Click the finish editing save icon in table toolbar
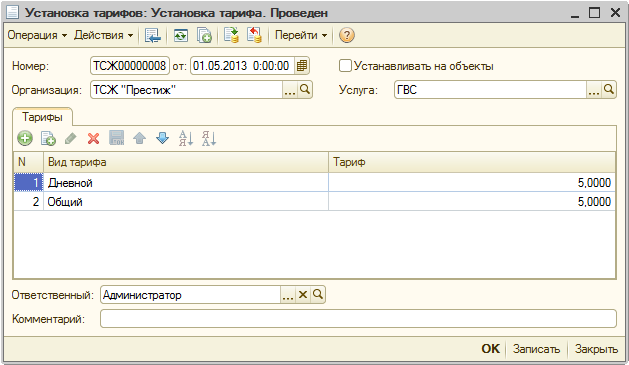629x365 pixels. (x=117, y=138)
